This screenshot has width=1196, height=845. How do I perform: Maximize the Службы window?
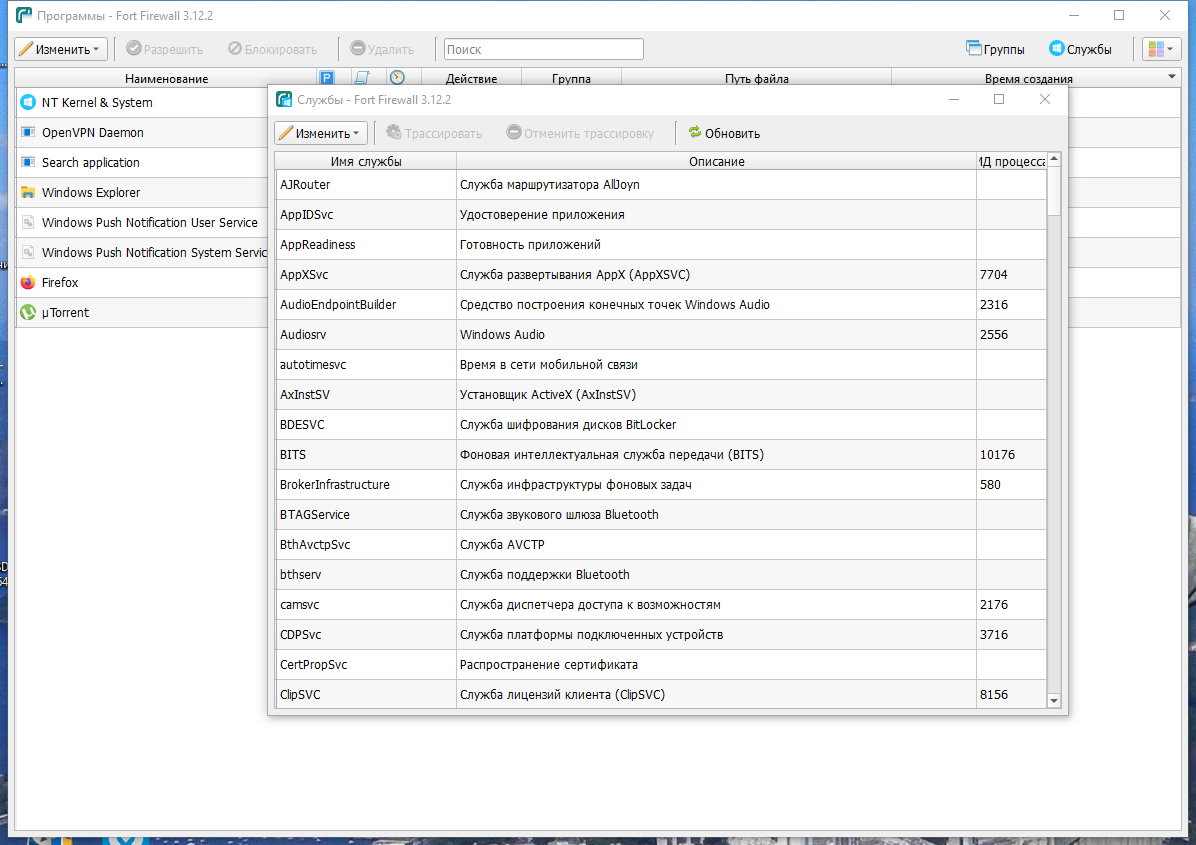pyautogui.click(x=999, y=99)
